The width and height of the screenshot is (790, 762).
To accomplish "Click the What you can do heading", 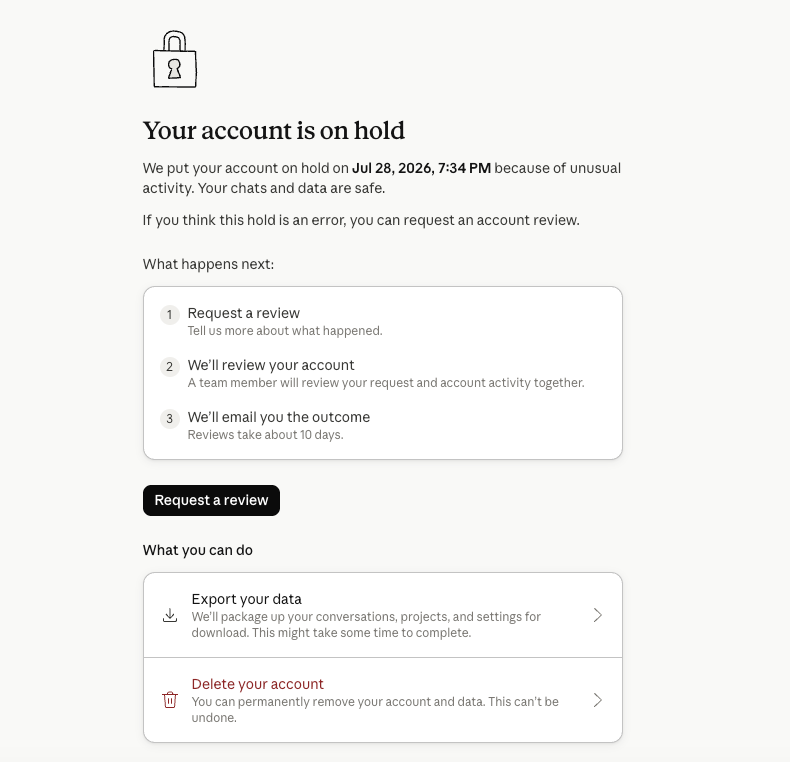I will 198,550.
